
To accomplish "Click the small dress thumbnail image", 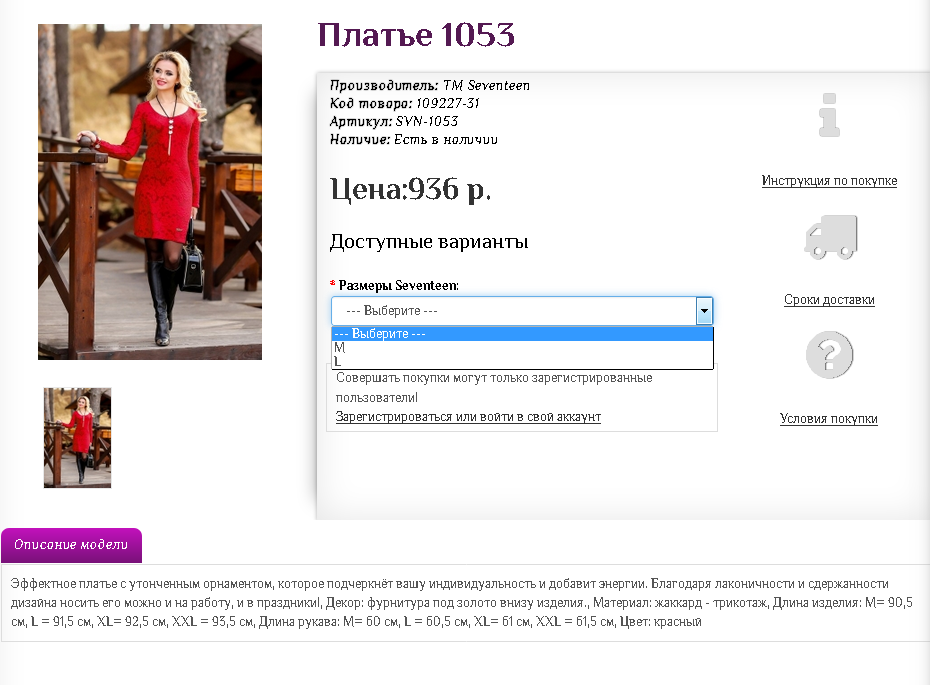I will coord(77,438).
